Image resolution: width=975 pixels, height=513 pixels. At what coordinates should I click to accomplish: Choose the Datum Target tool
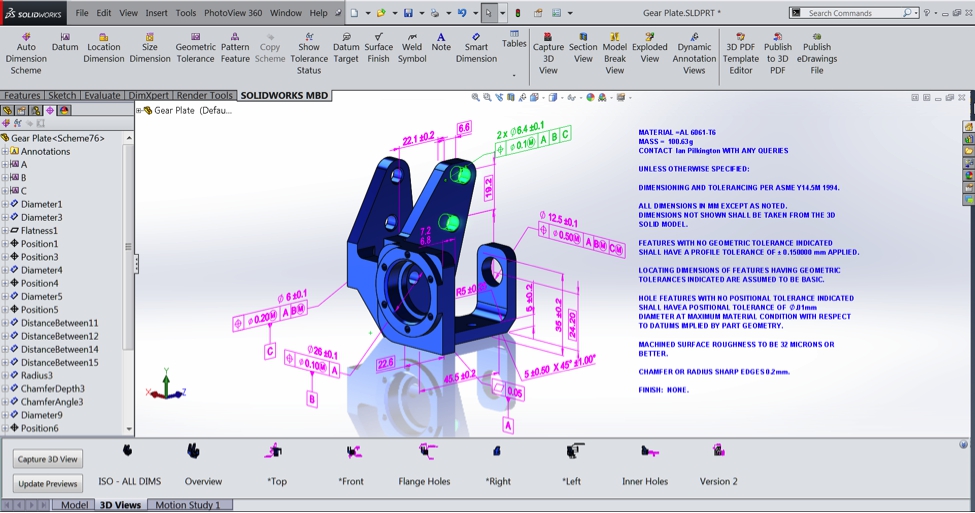point(346,52)
